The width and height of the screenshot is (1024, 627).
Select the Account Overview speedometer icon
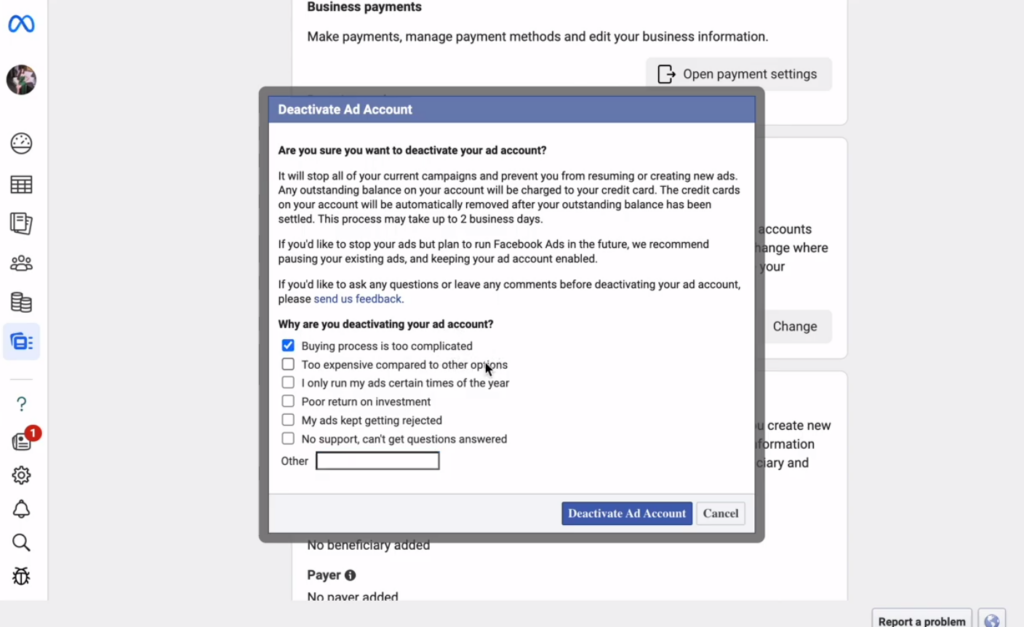21,143
